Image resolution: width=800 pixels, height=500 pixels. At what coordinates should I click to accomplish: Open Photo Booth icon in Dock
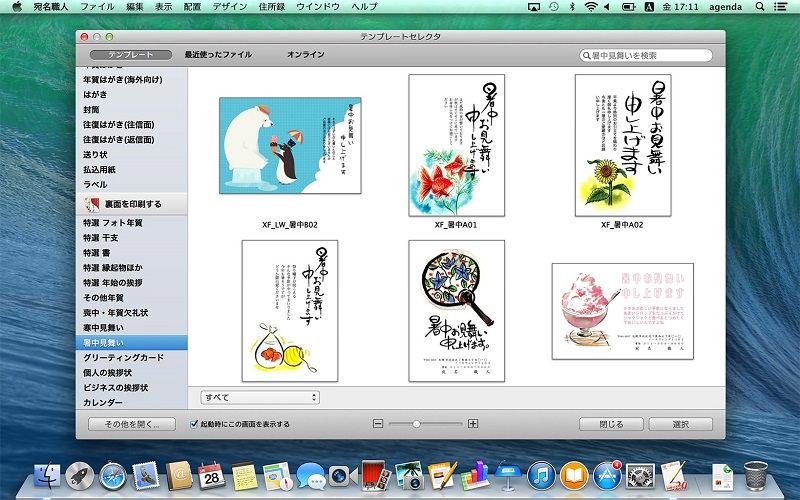tap(376, 476)
